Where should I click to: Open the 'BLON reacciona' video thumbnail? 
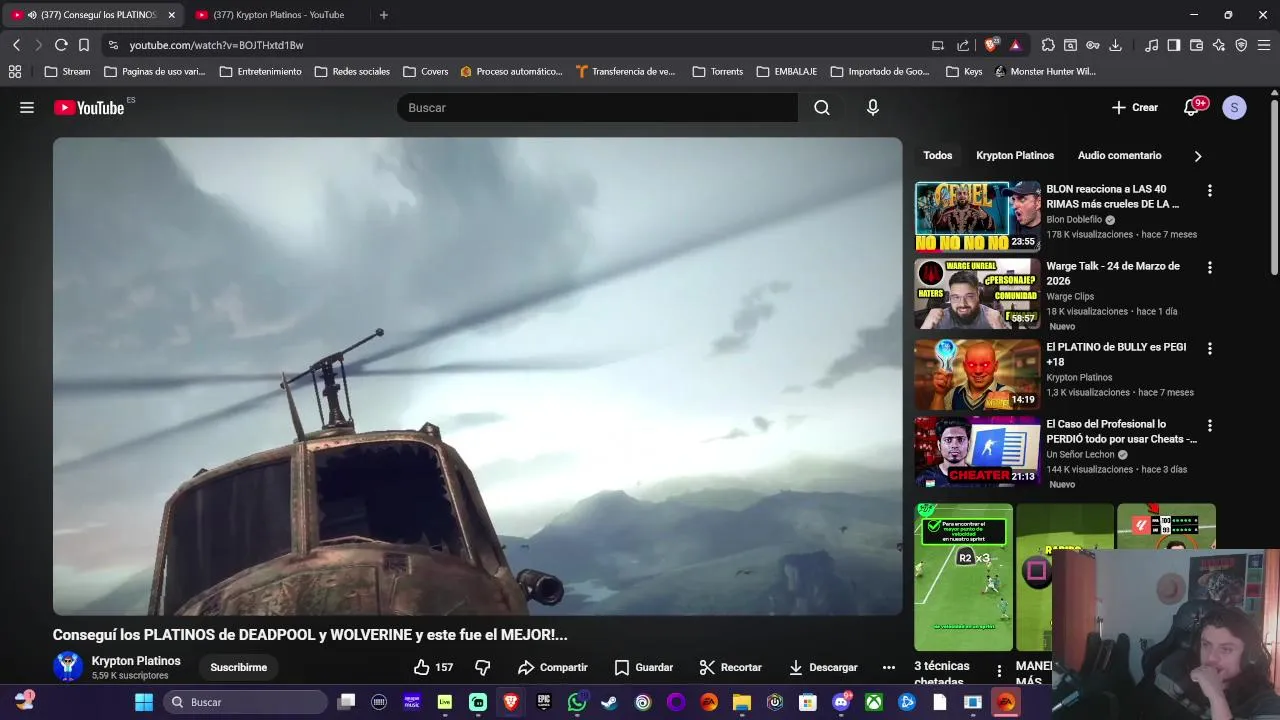click(978, 216)
